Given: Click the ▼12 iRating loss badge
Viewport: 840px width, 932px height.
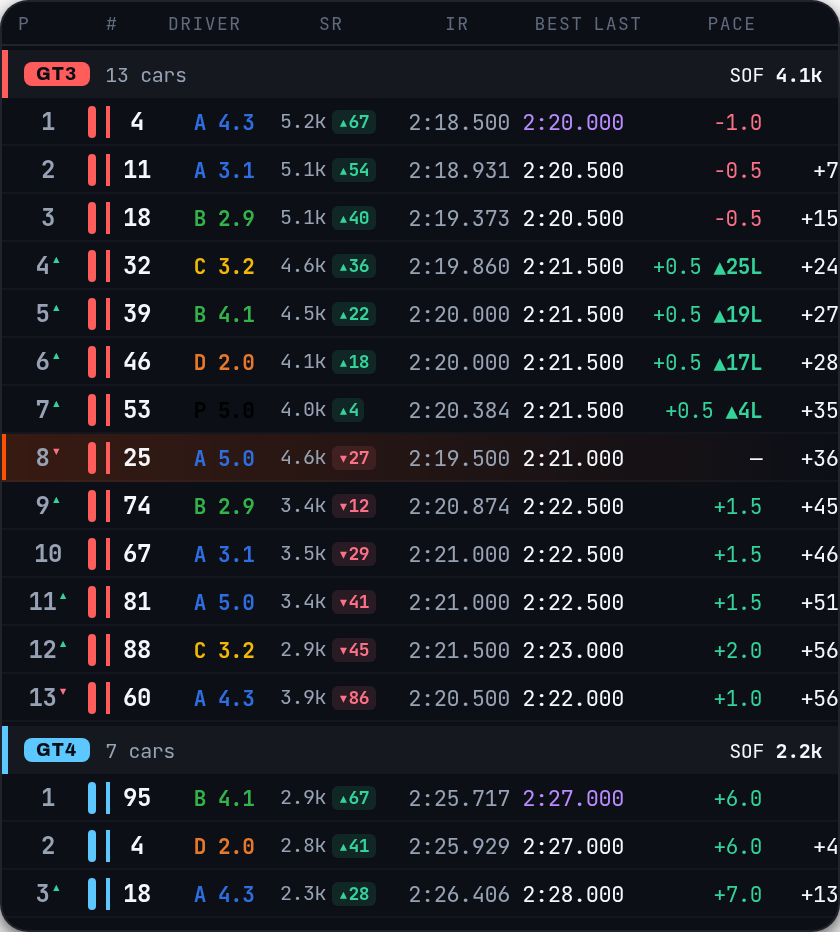Looking at the screenshot, I should pos(354,506).
